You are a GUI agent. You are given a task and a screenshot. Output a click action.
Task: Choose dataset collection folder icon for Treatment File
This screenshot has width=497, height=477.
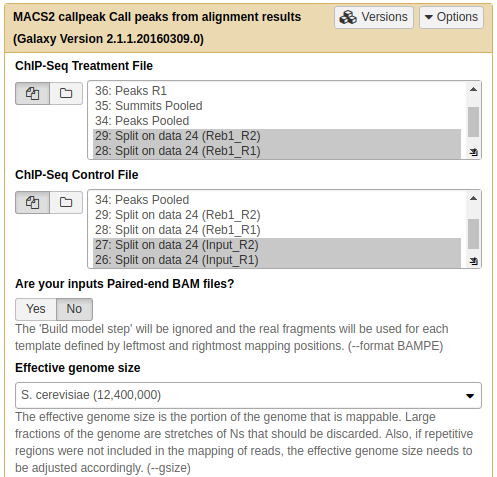pyautogui.click(x=66, y=93)
